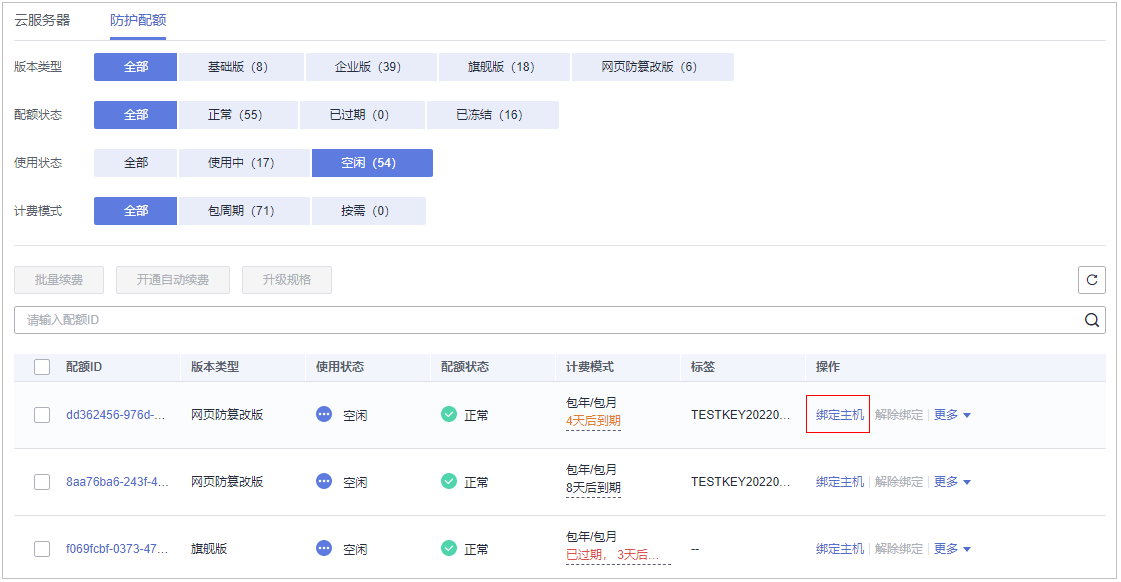Click green normal status icon in first row

point(449,414)
